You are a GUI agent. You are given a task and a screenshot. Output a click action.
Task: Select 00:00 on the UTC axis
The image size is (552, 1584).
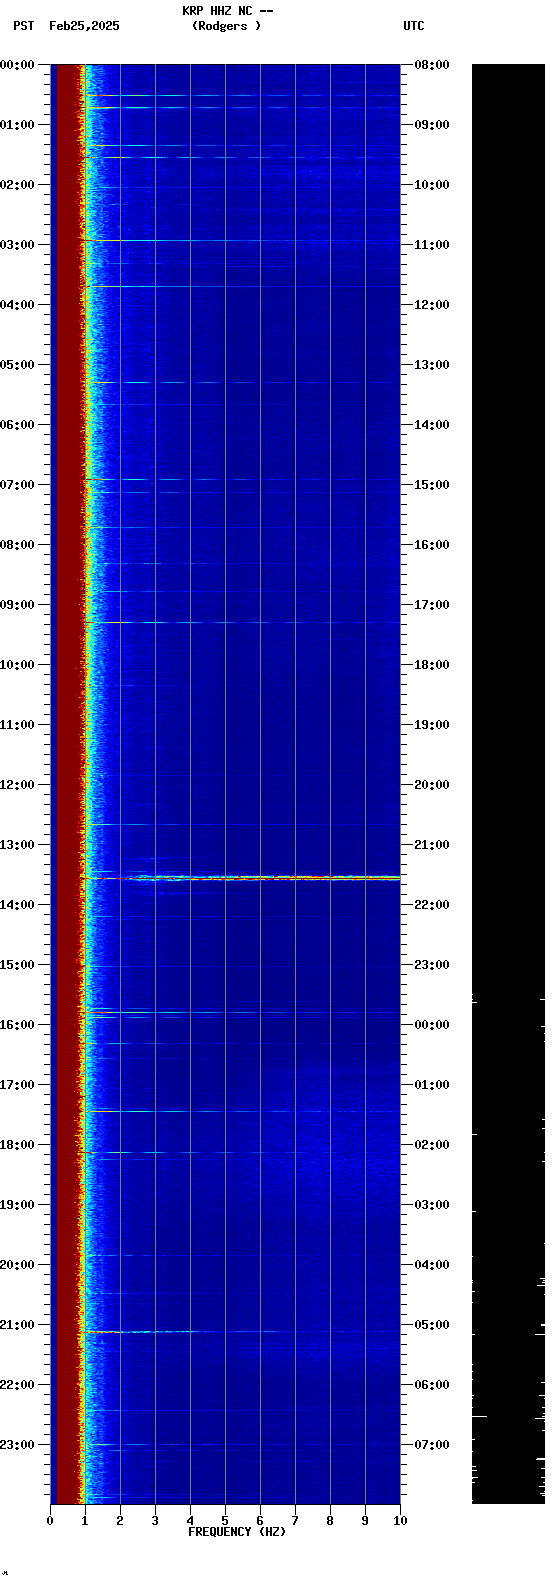[x=432, y=1025]
